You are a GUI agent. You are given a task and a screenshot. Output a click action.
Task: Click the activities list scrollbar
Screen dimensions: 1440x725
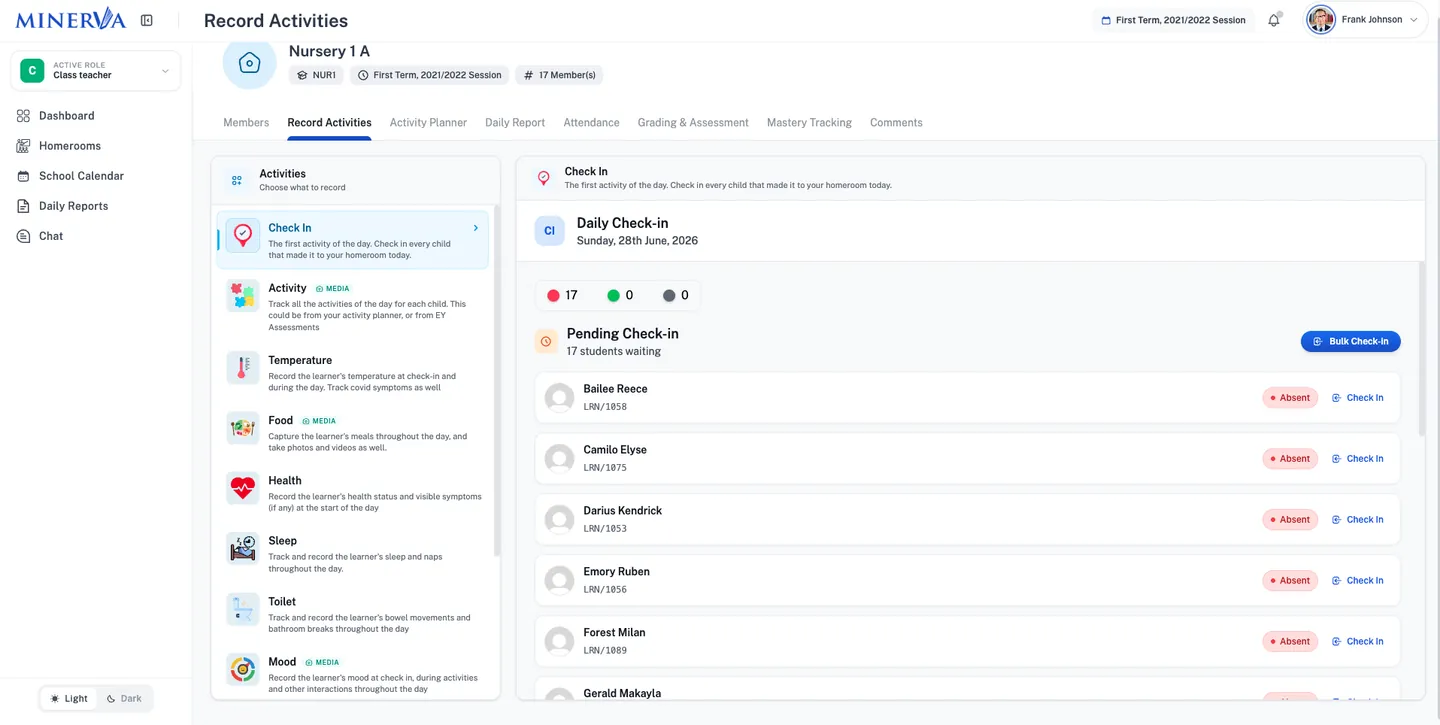[x=497, y=380]
